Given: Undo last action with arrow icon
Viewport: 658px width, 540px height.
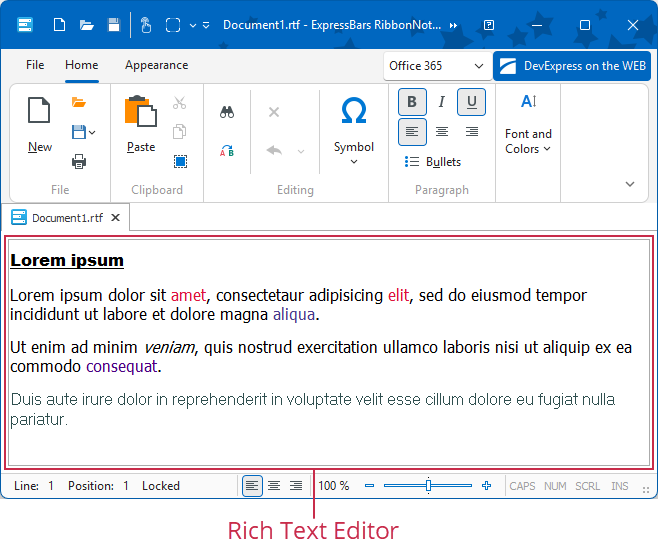Looking at the screenshot, I should (274, 150).
